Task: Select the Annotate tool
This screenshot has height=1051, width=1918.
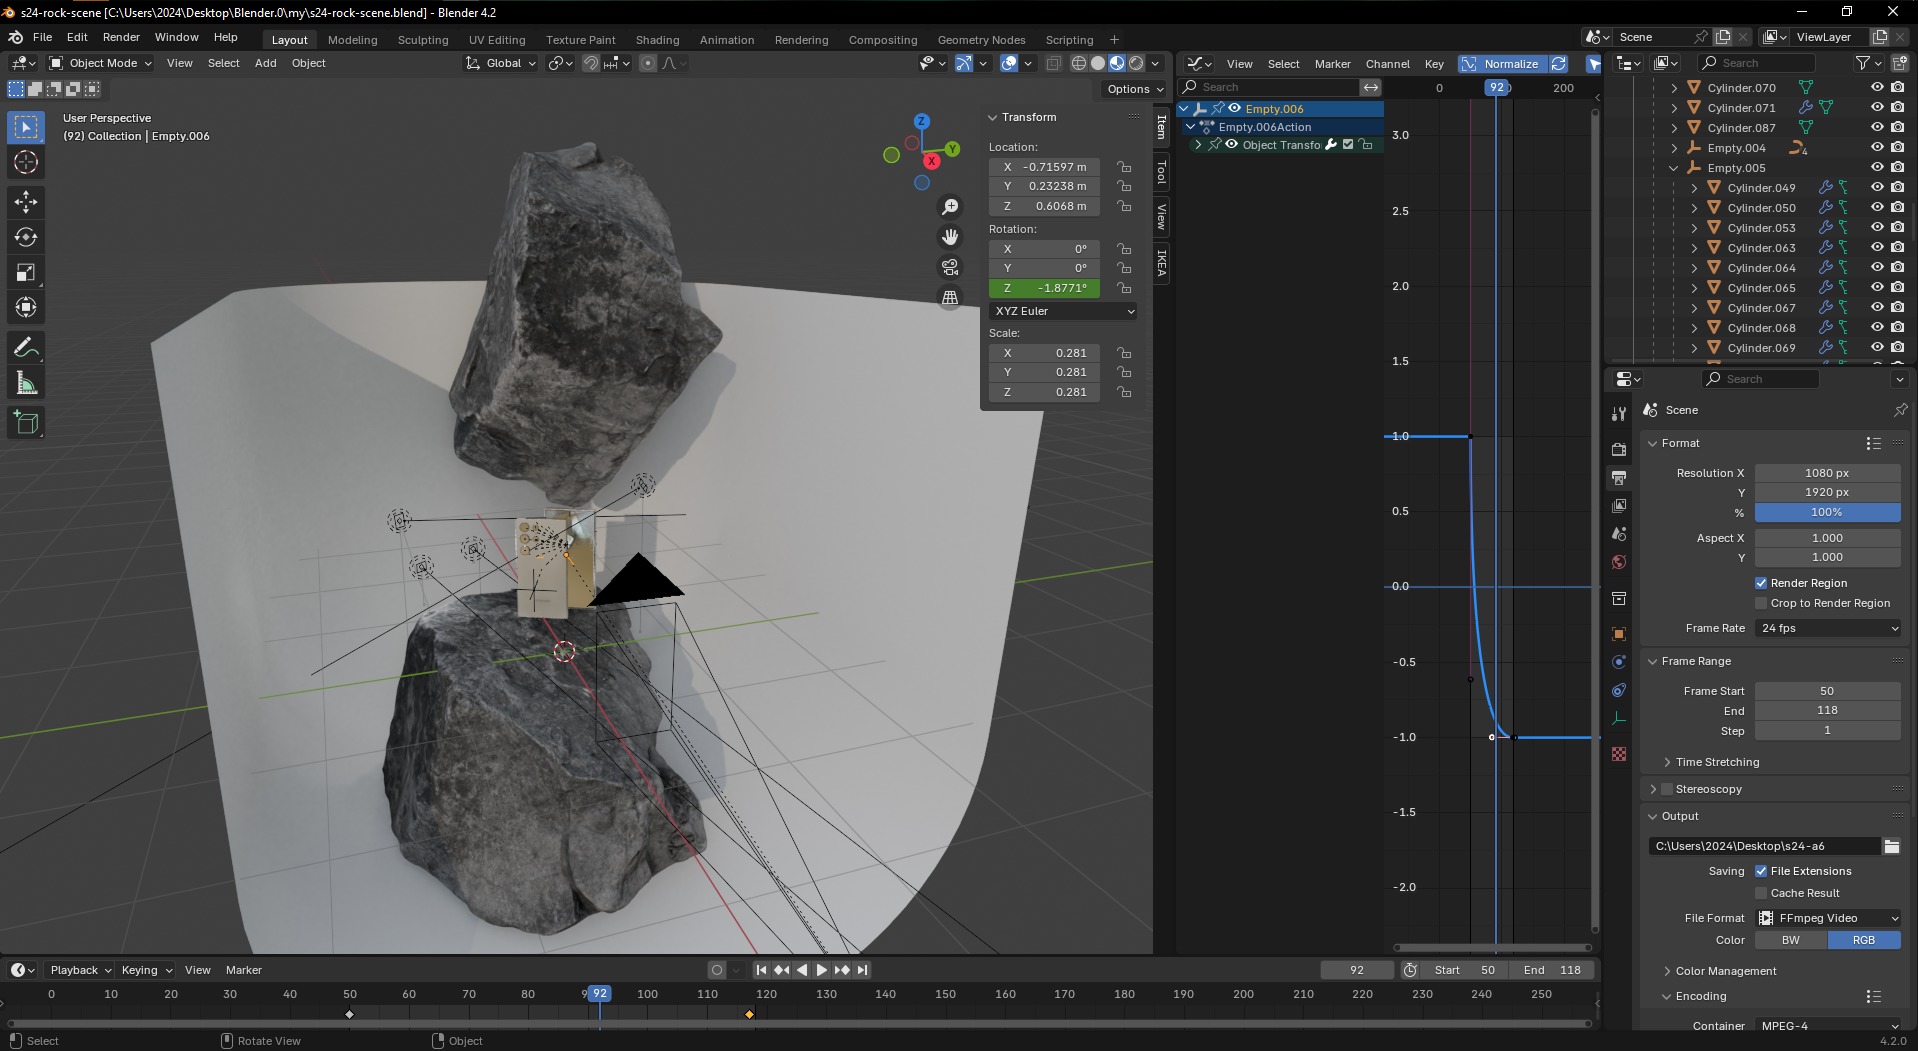Action: [x=26, y=348]
